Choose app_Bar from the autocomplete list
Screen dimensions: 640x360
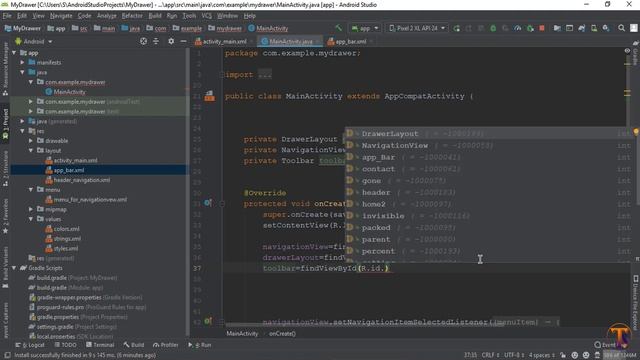(x=488, y=157)
